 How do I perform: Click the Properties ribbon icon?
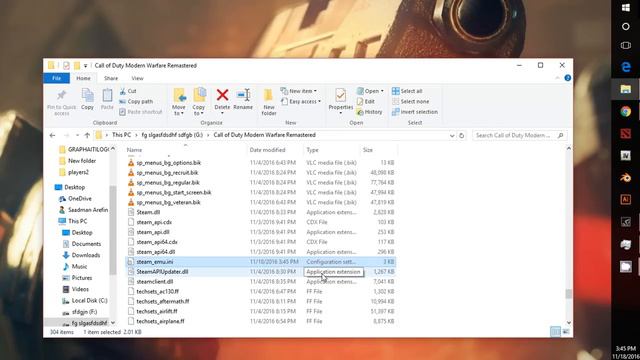coord(340,96)
